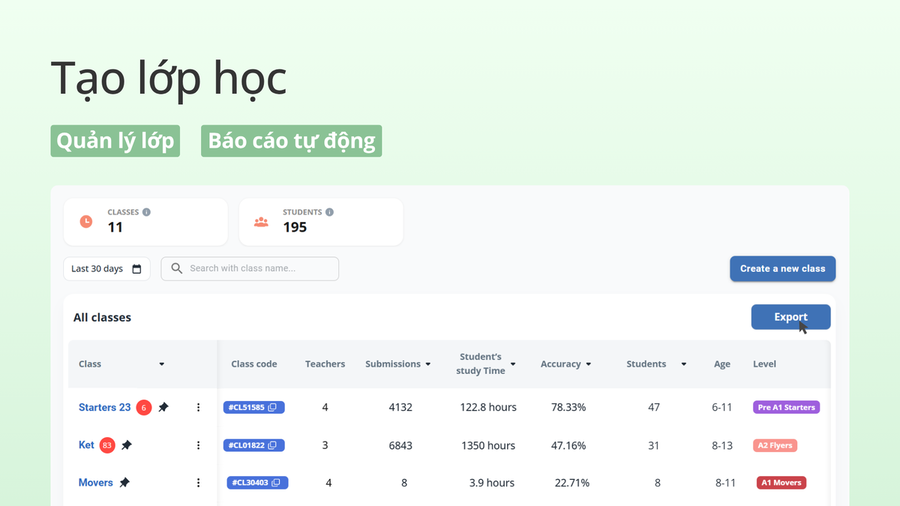Open three-dot menu for Ket class

click(x=198, y=445)
